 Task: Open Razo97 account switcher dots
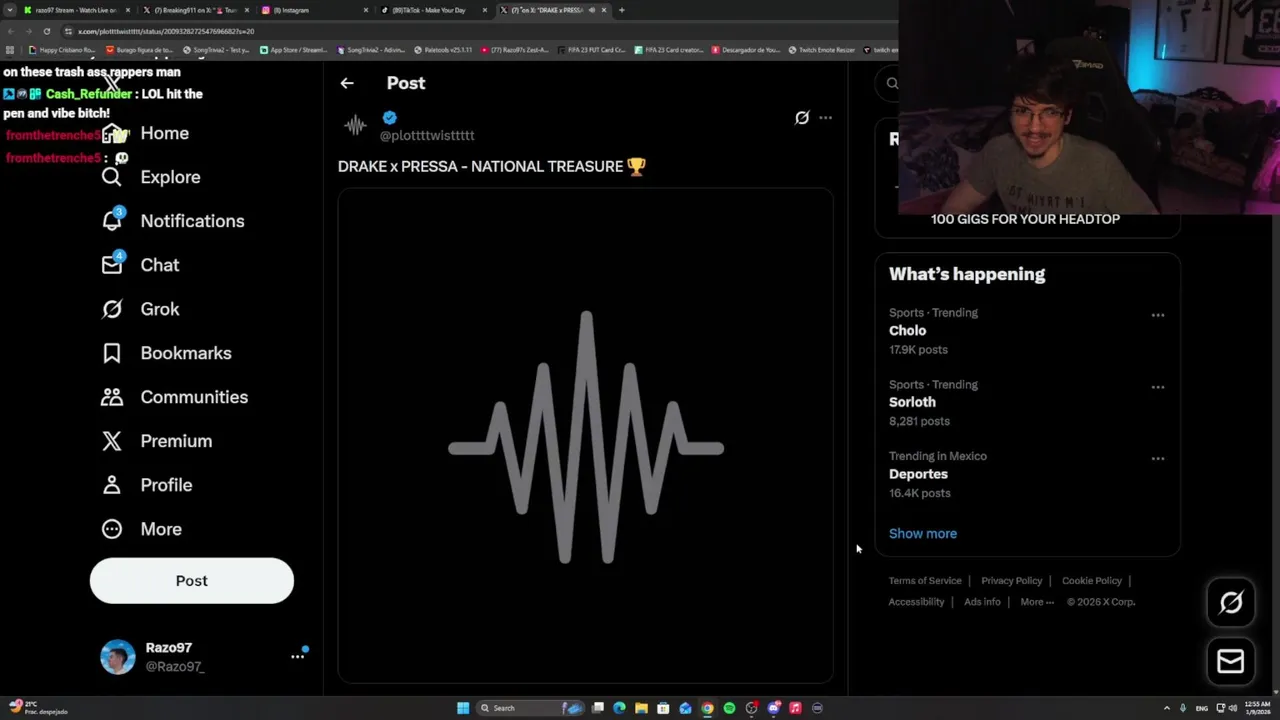(298, 656)
